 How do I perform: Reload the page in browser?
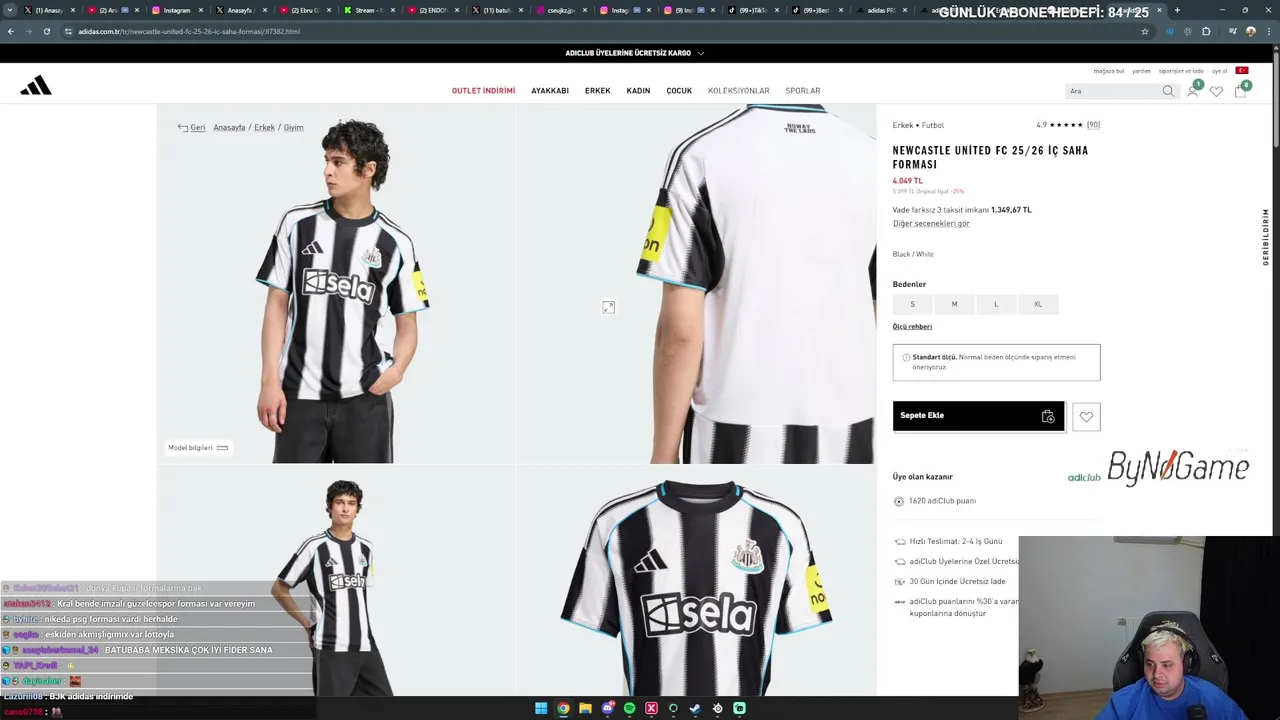(46, 31)
